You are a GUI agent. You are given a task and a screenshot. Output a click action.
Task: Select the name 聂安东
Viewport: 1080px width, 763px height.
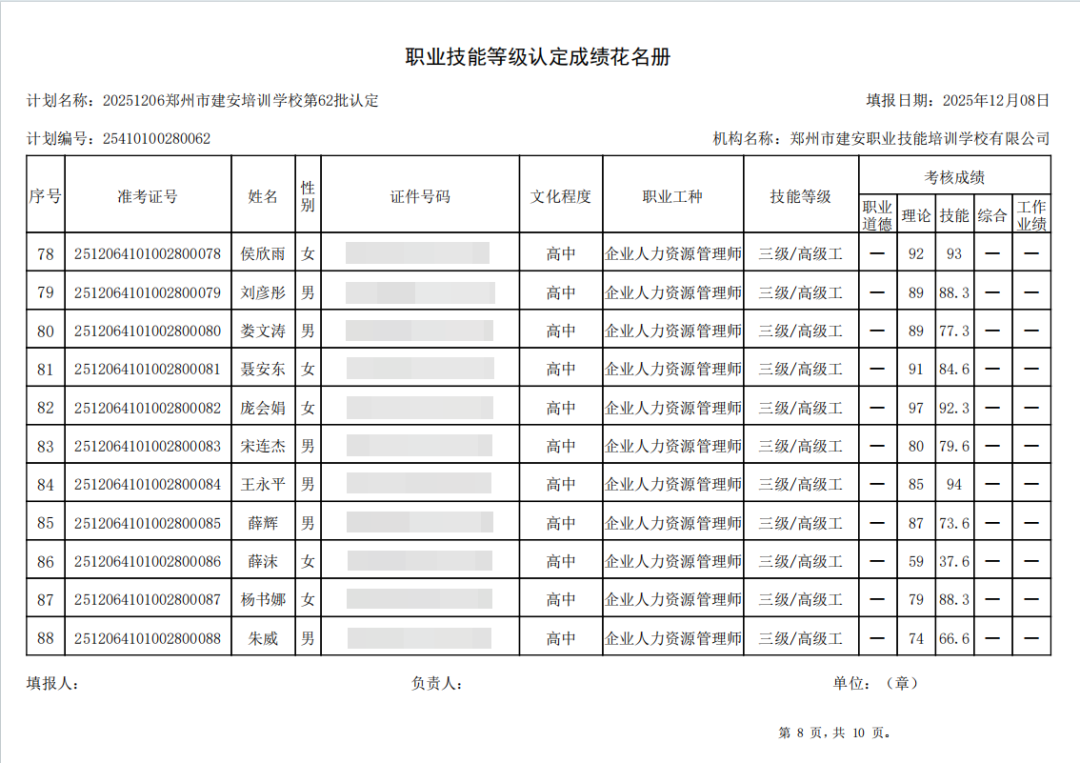[x=263, y=369]
